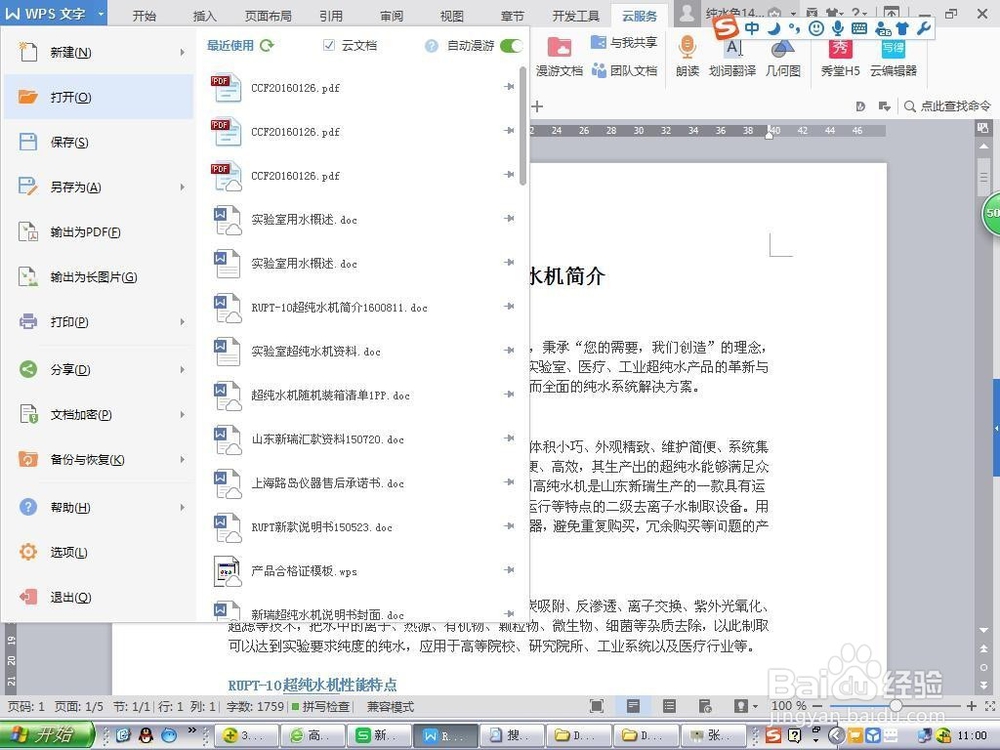Switch to the 开发工具 ribbon tab
Screen dimensions: 1000x750
576,15
